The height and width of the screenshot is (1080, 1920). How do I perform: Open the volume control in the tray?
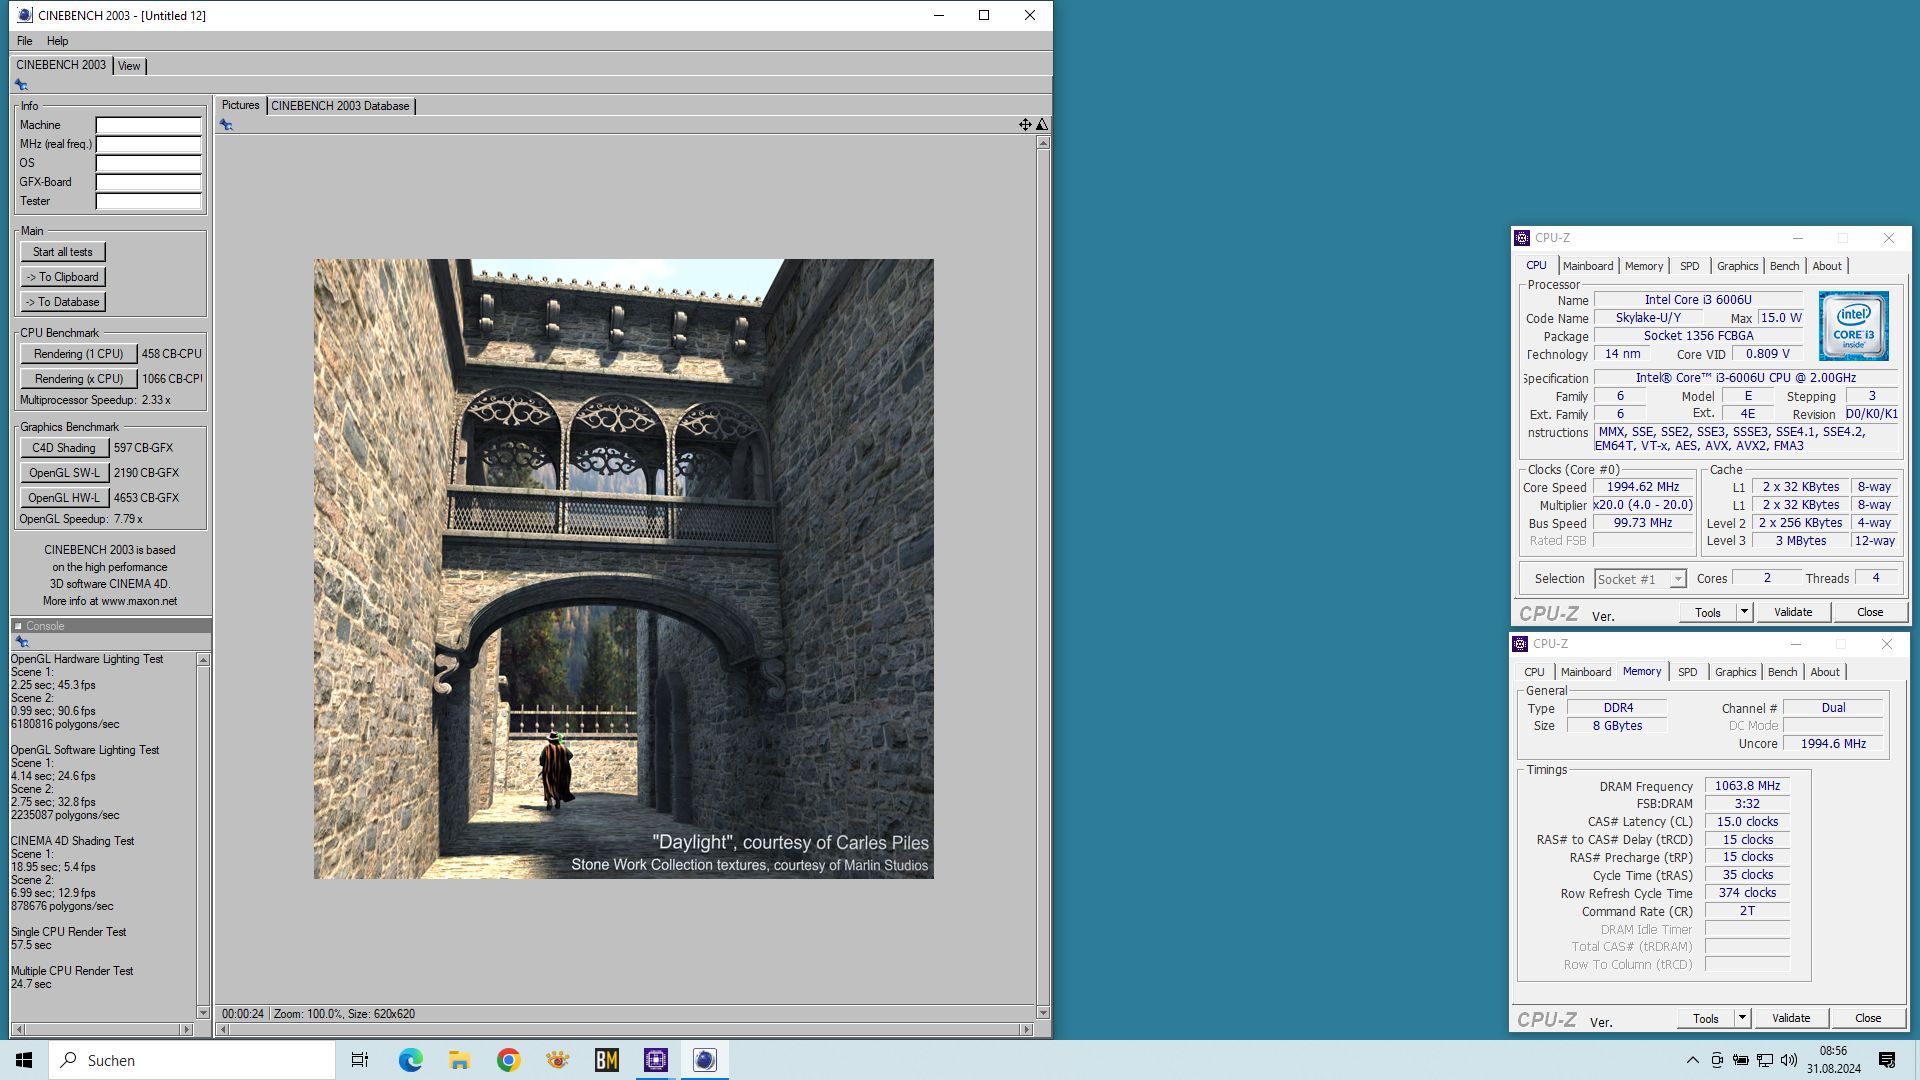[x=1789, y=1060]
